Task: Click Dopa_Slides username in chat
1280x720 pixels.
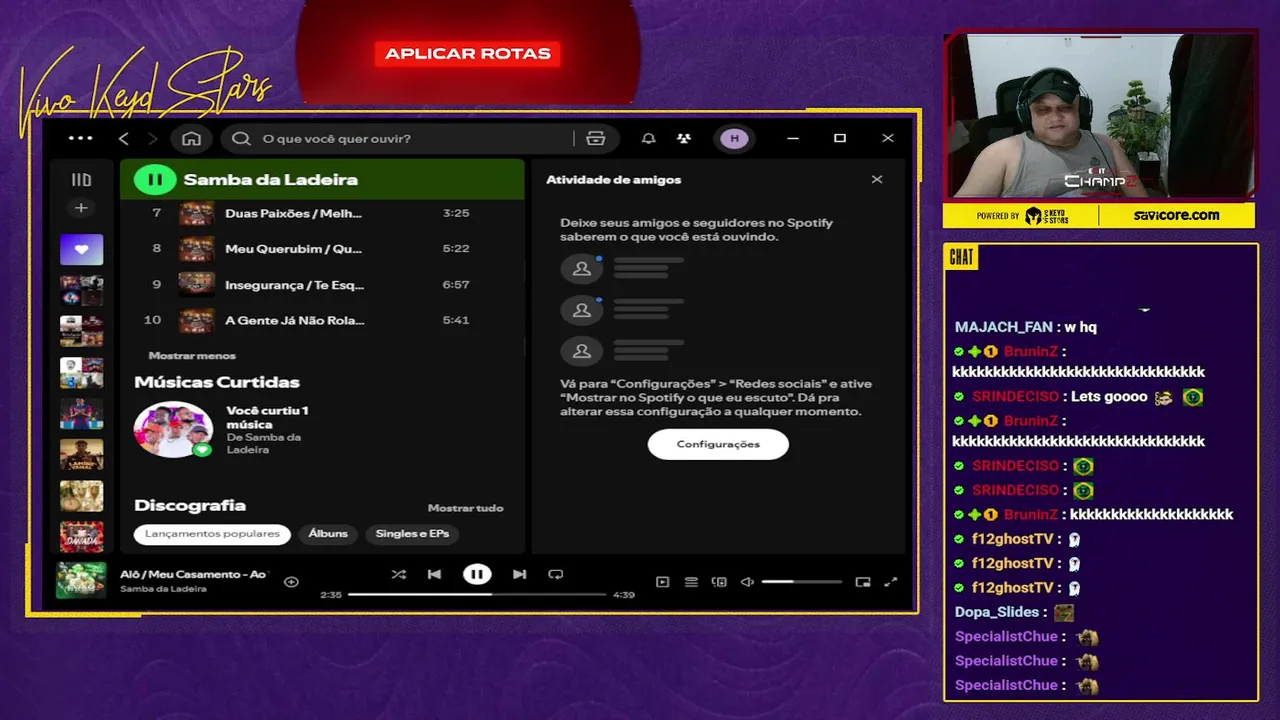Action: tap(997, 612)
